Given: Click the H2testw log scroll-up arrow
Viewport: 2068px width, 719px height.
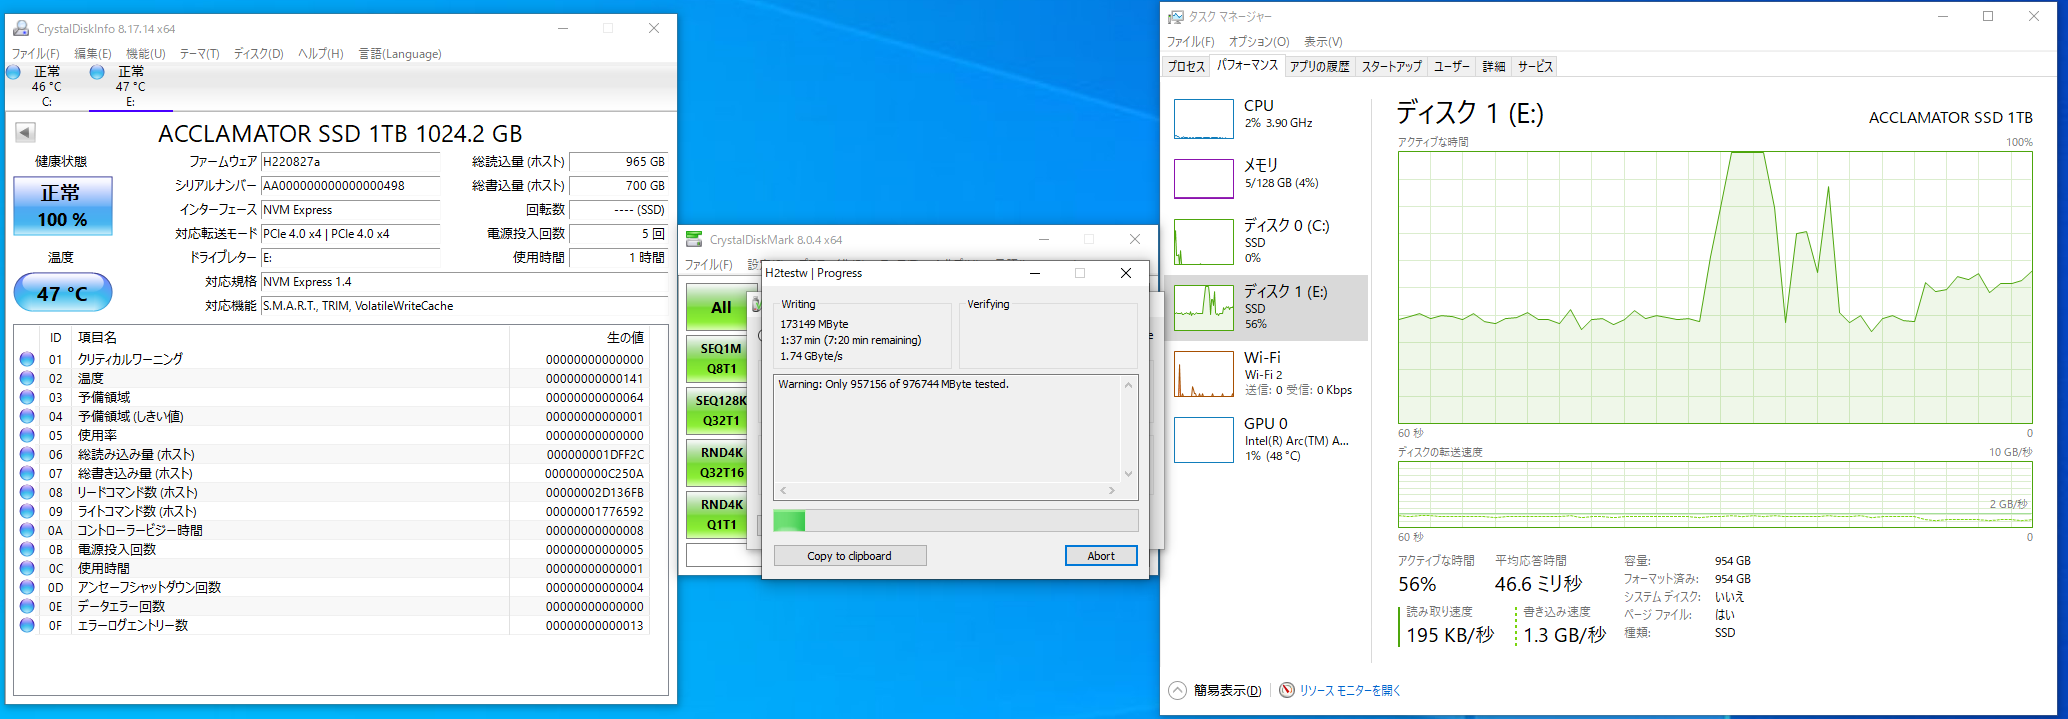Looking at the screenshot, I should [x=1129, y=385].
